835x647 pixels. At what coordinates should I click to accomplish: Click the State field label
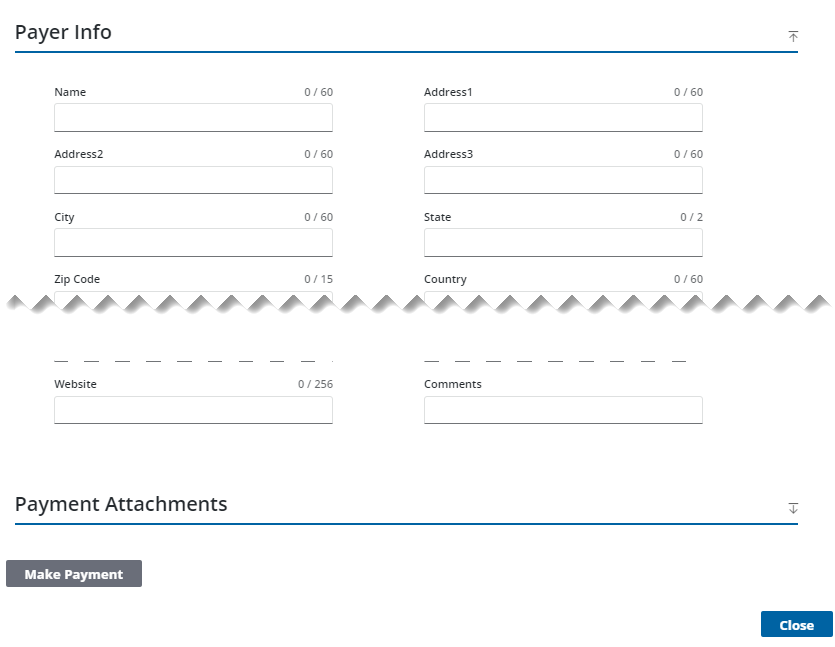pyautogui.click(x=437, y=217)
